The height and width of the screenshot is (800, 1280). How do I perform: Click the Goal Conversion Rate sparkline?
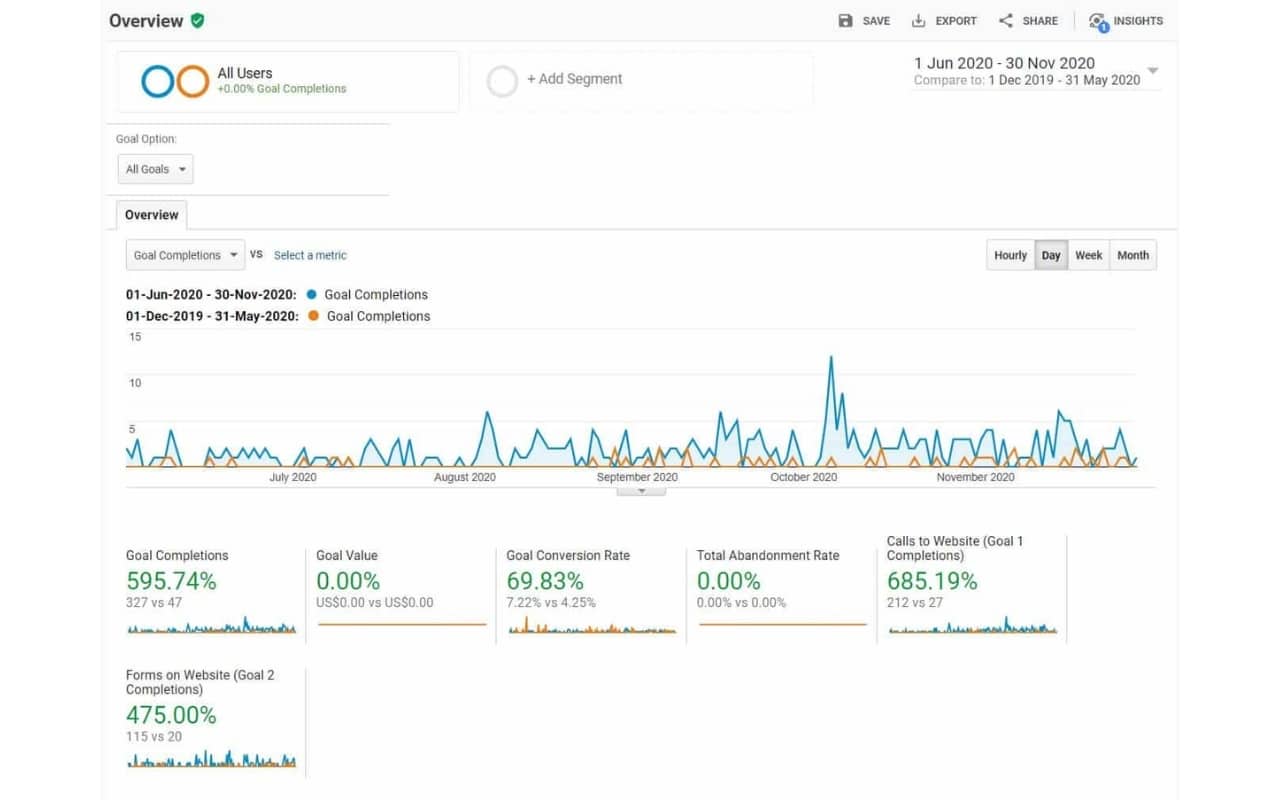592,628
